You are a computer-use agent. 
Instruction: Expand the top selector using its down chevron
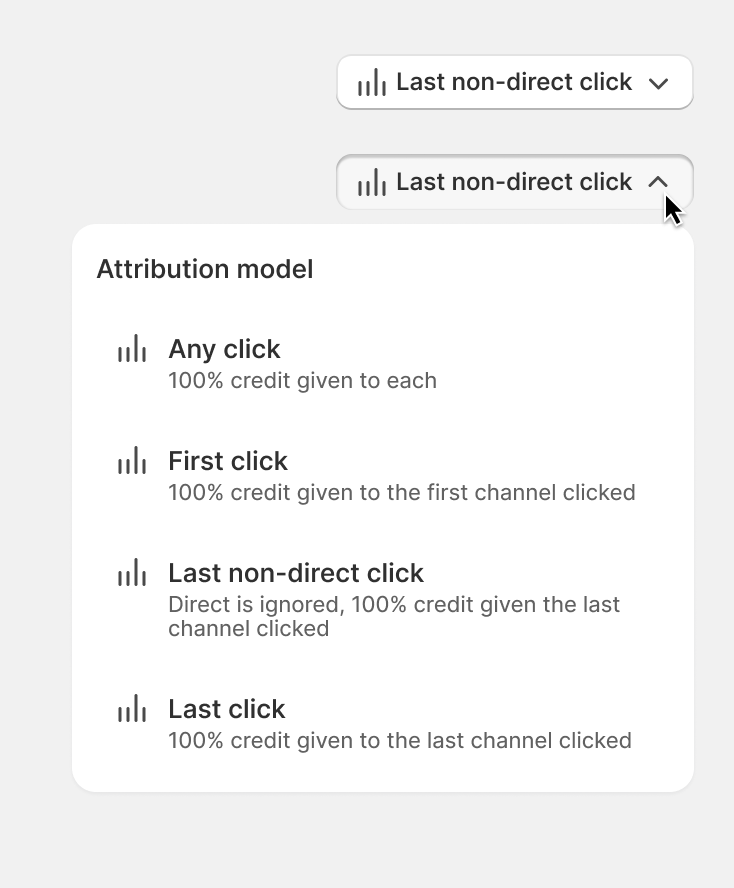pos(658,83)
